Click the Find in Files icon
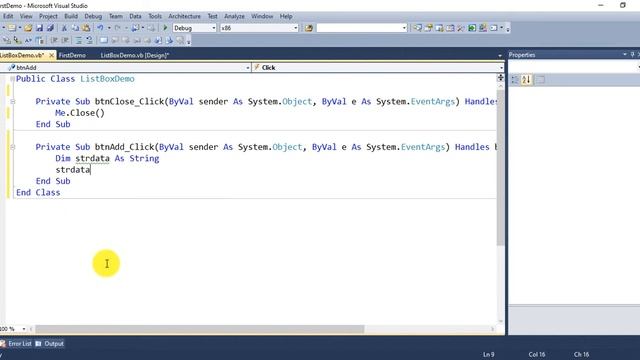 (x=309, y=28)
